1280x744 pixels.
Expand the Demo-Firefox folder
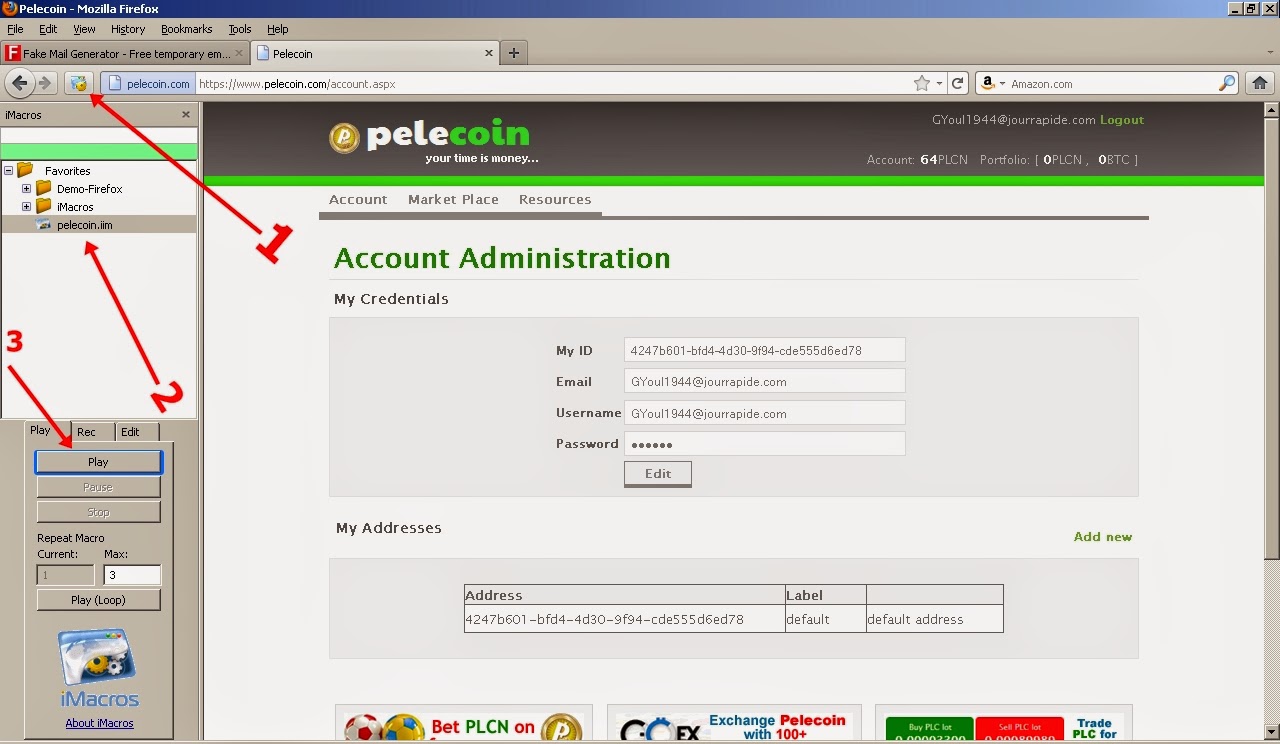point(26,188)
